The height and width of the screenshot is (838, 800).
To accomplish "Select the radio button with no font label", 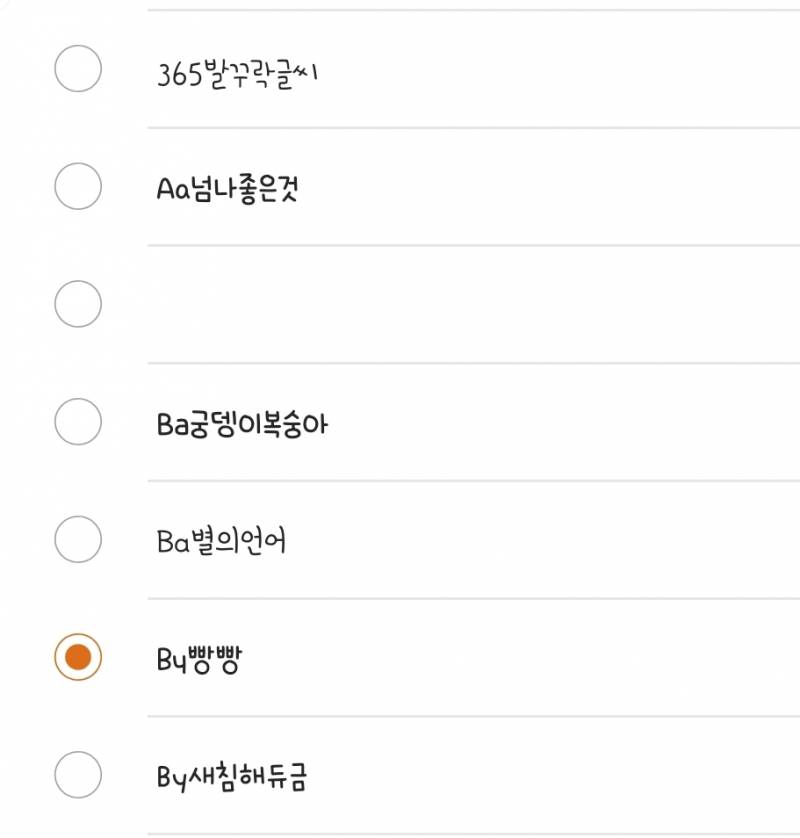I will (x=77, y=304).
